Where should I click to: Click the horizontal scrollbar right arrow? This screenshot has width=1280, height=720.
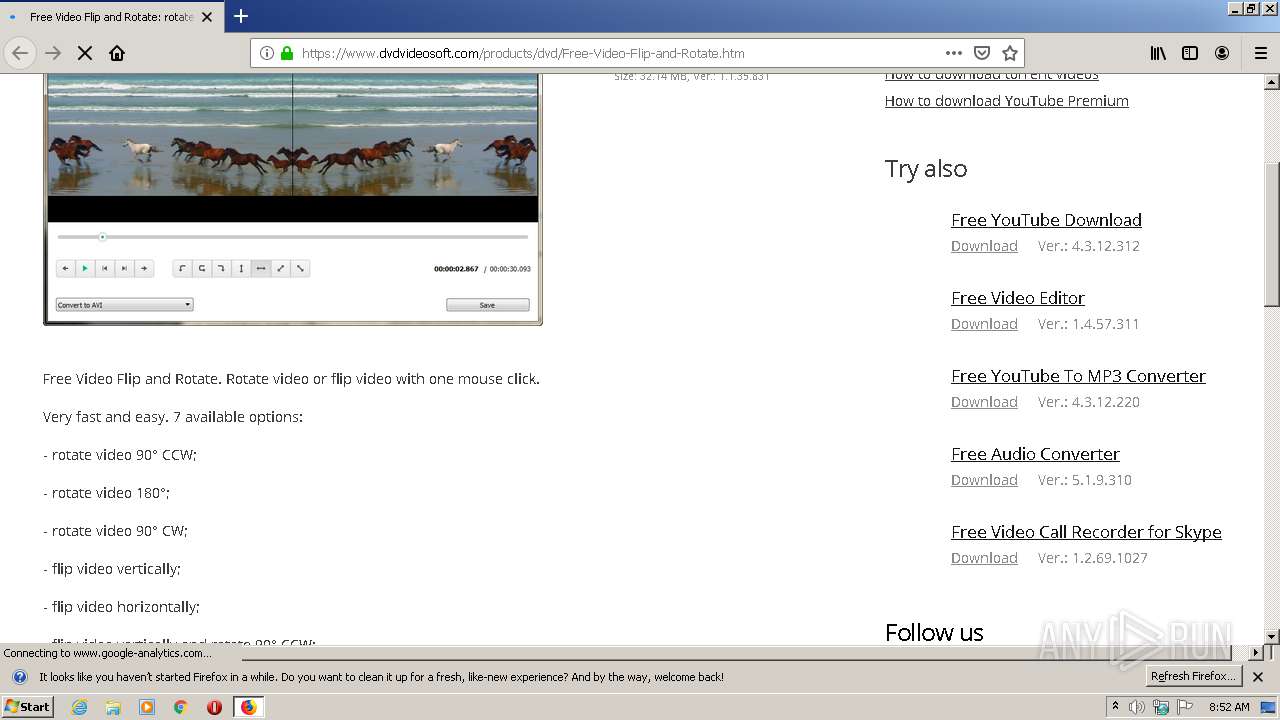pos(1256,652)
